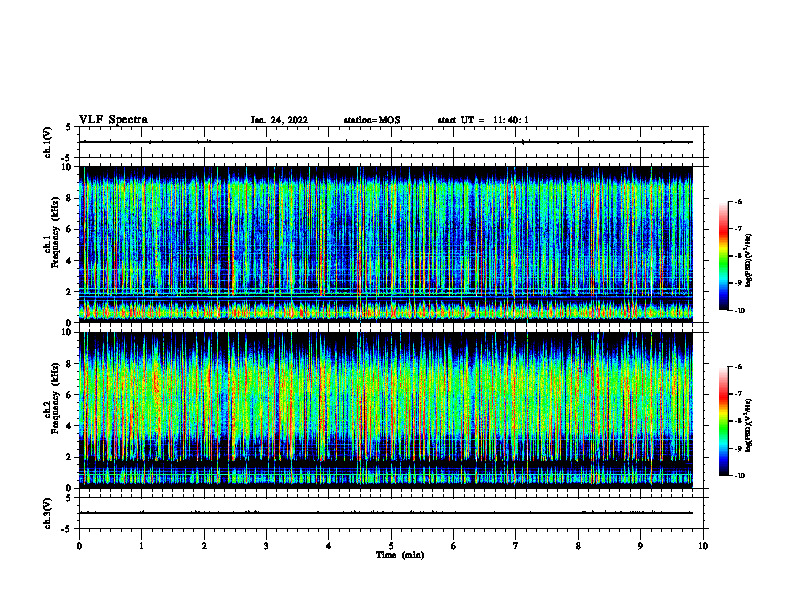Click time axis tick label "9"
Viewport: 792px width, 612px height.
point(640,546)
